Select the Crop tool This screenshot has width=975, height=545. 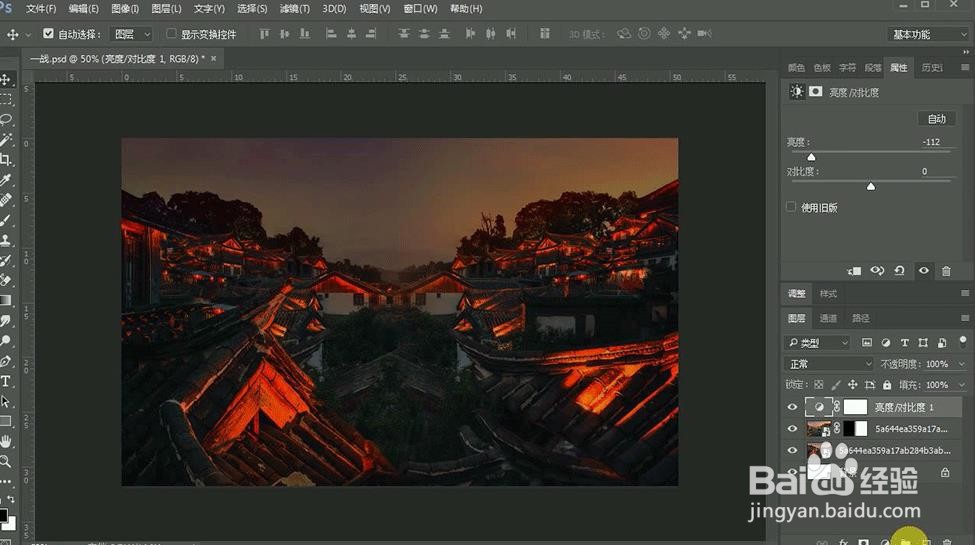(6, 160)
